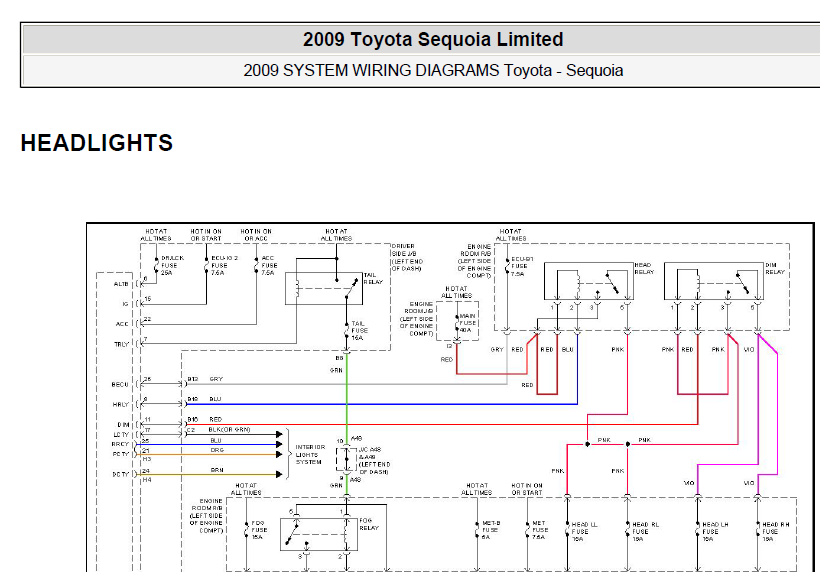This screenshot has height=572, width=820.
Task: Click ENGINE ROOM R/B label beside the ECU-B1 fuse
Action: 474,261
